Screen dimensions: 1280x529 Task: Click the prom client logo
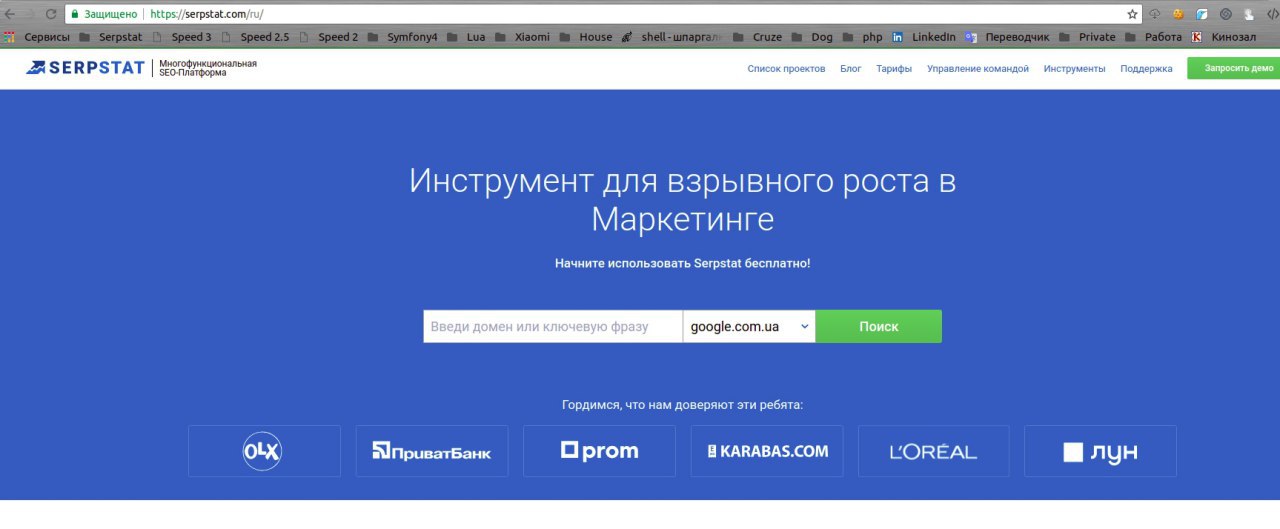(x=599, y=451)
